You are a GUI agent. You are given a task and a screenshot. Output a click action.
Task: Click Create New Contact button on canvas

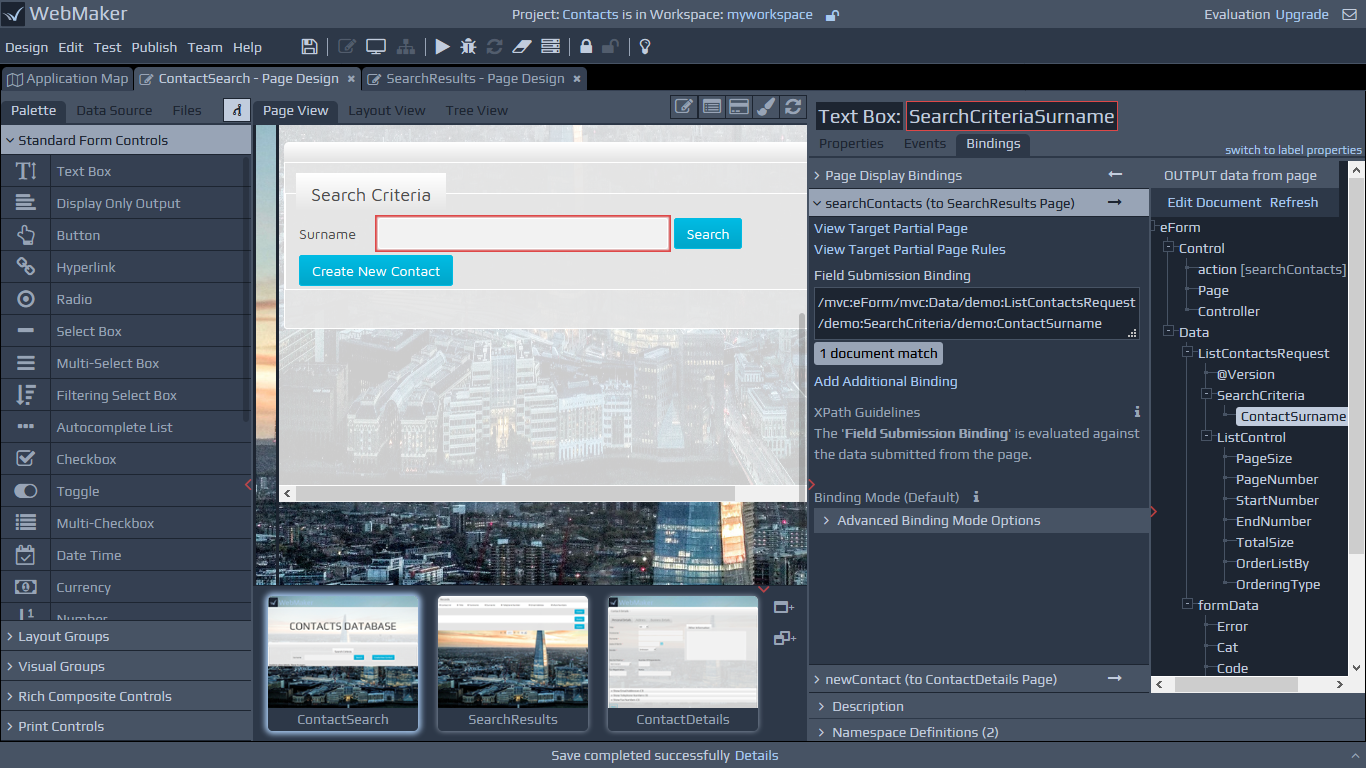pyautogui.click(x=376, y=271)
